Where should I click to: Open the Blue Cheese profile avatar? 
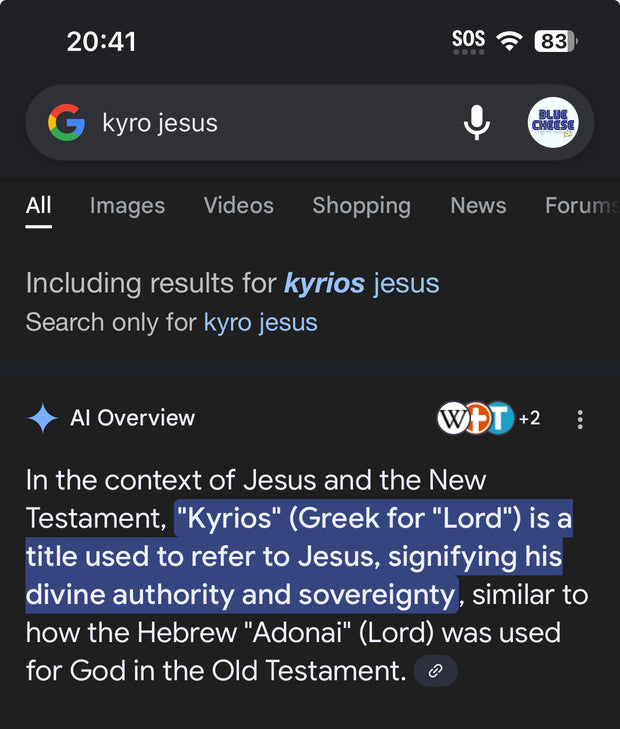(x=553, y=123)
